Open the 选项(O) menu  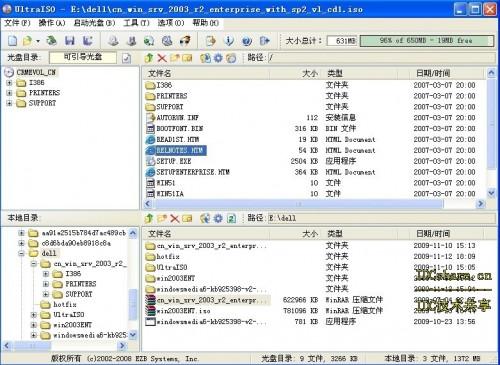click(x=171, y=23)
